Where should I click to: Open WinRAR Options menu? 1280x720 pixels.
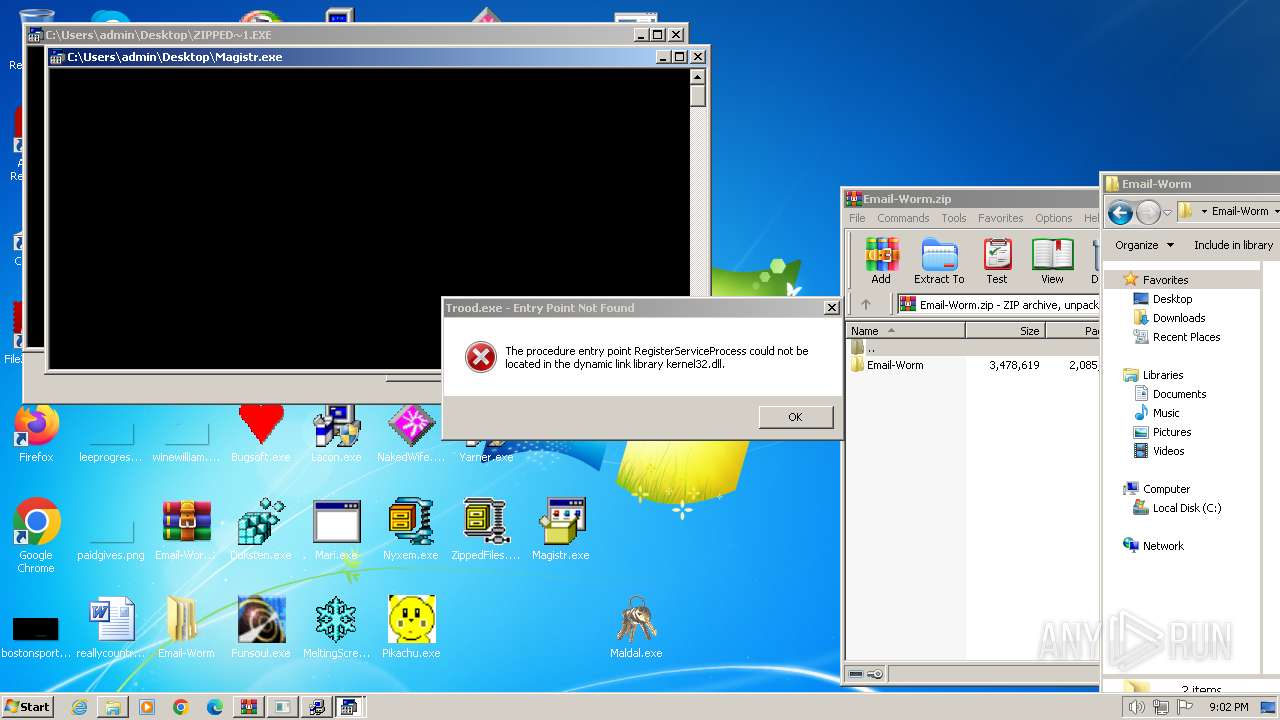tap(1053, 218)
